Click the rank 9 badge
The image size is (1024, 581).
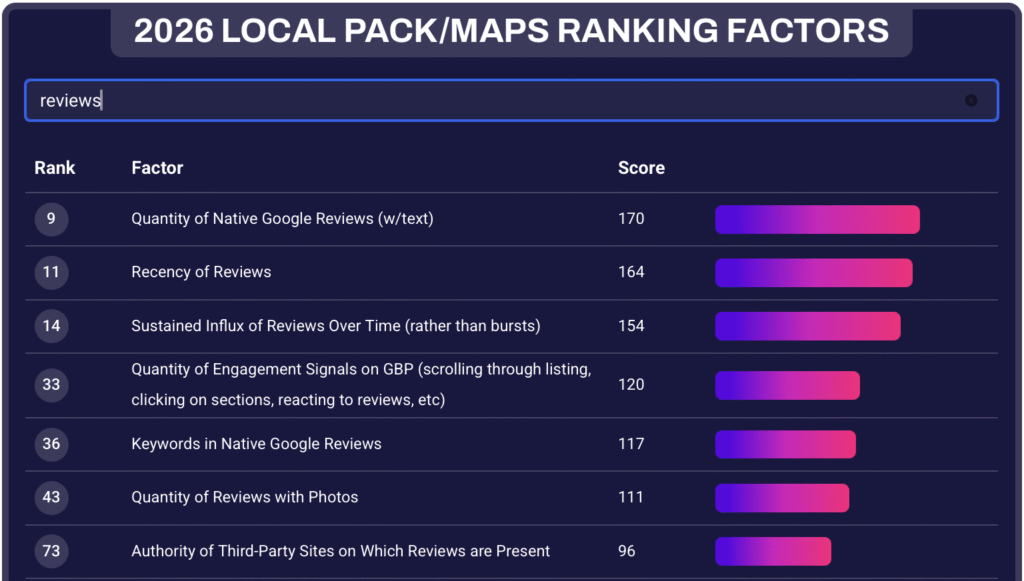51,219
